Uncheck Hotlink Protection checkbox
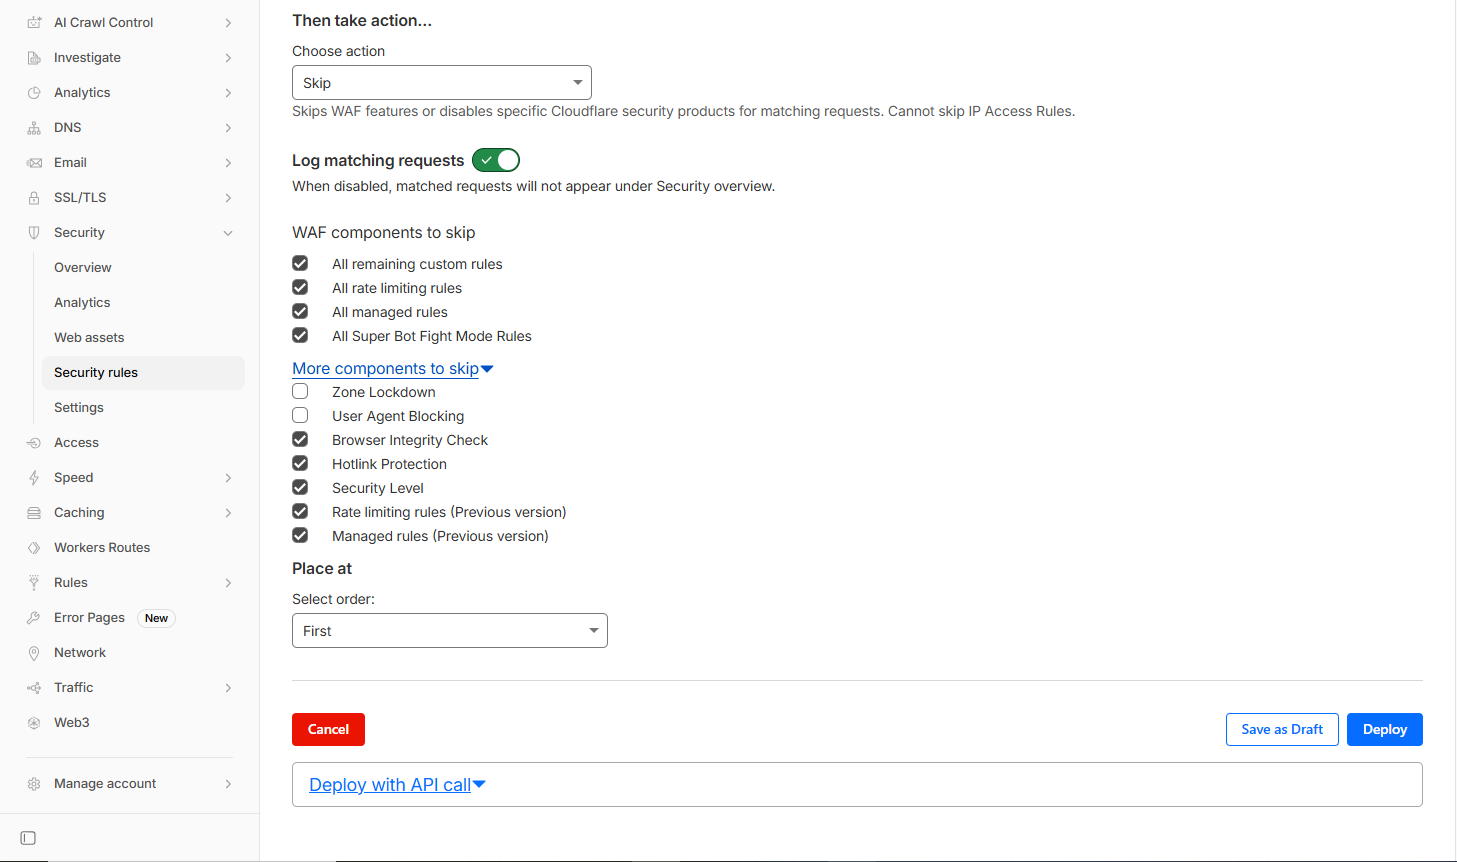The image size is (1457, 862). click(x=300, y=463)
